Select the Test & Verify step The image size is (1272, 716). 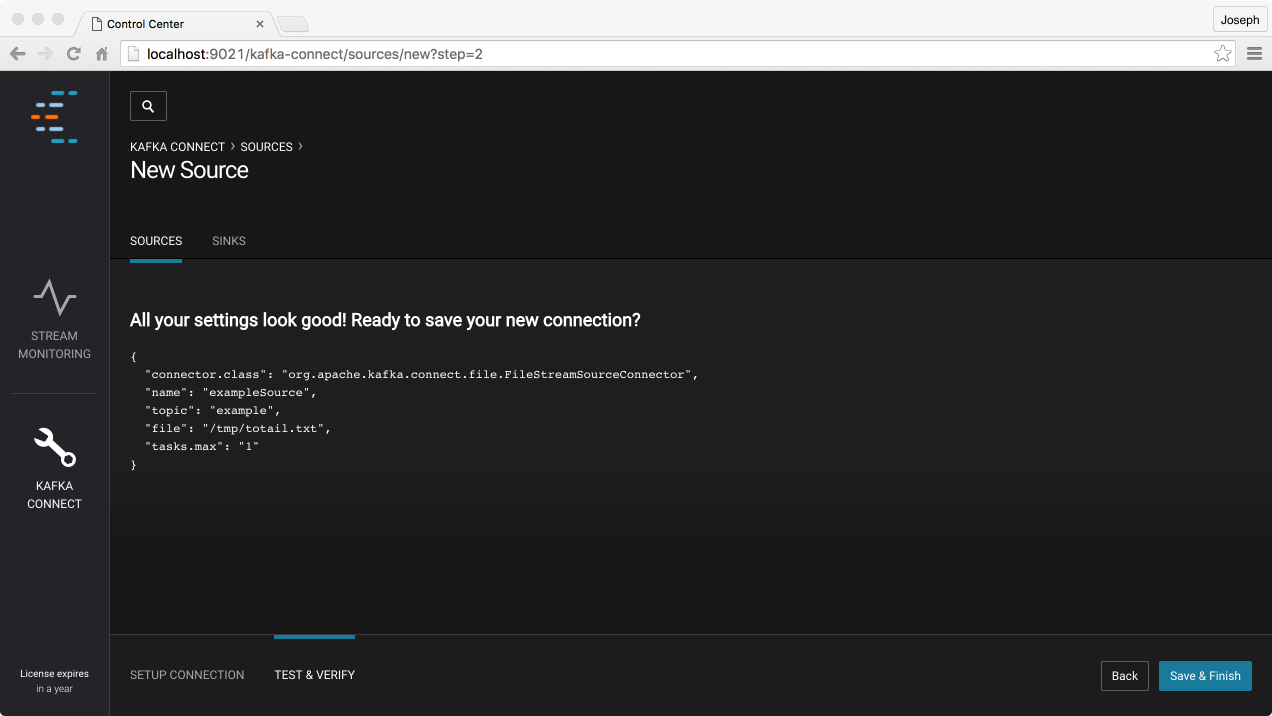(x=315, y=675)
